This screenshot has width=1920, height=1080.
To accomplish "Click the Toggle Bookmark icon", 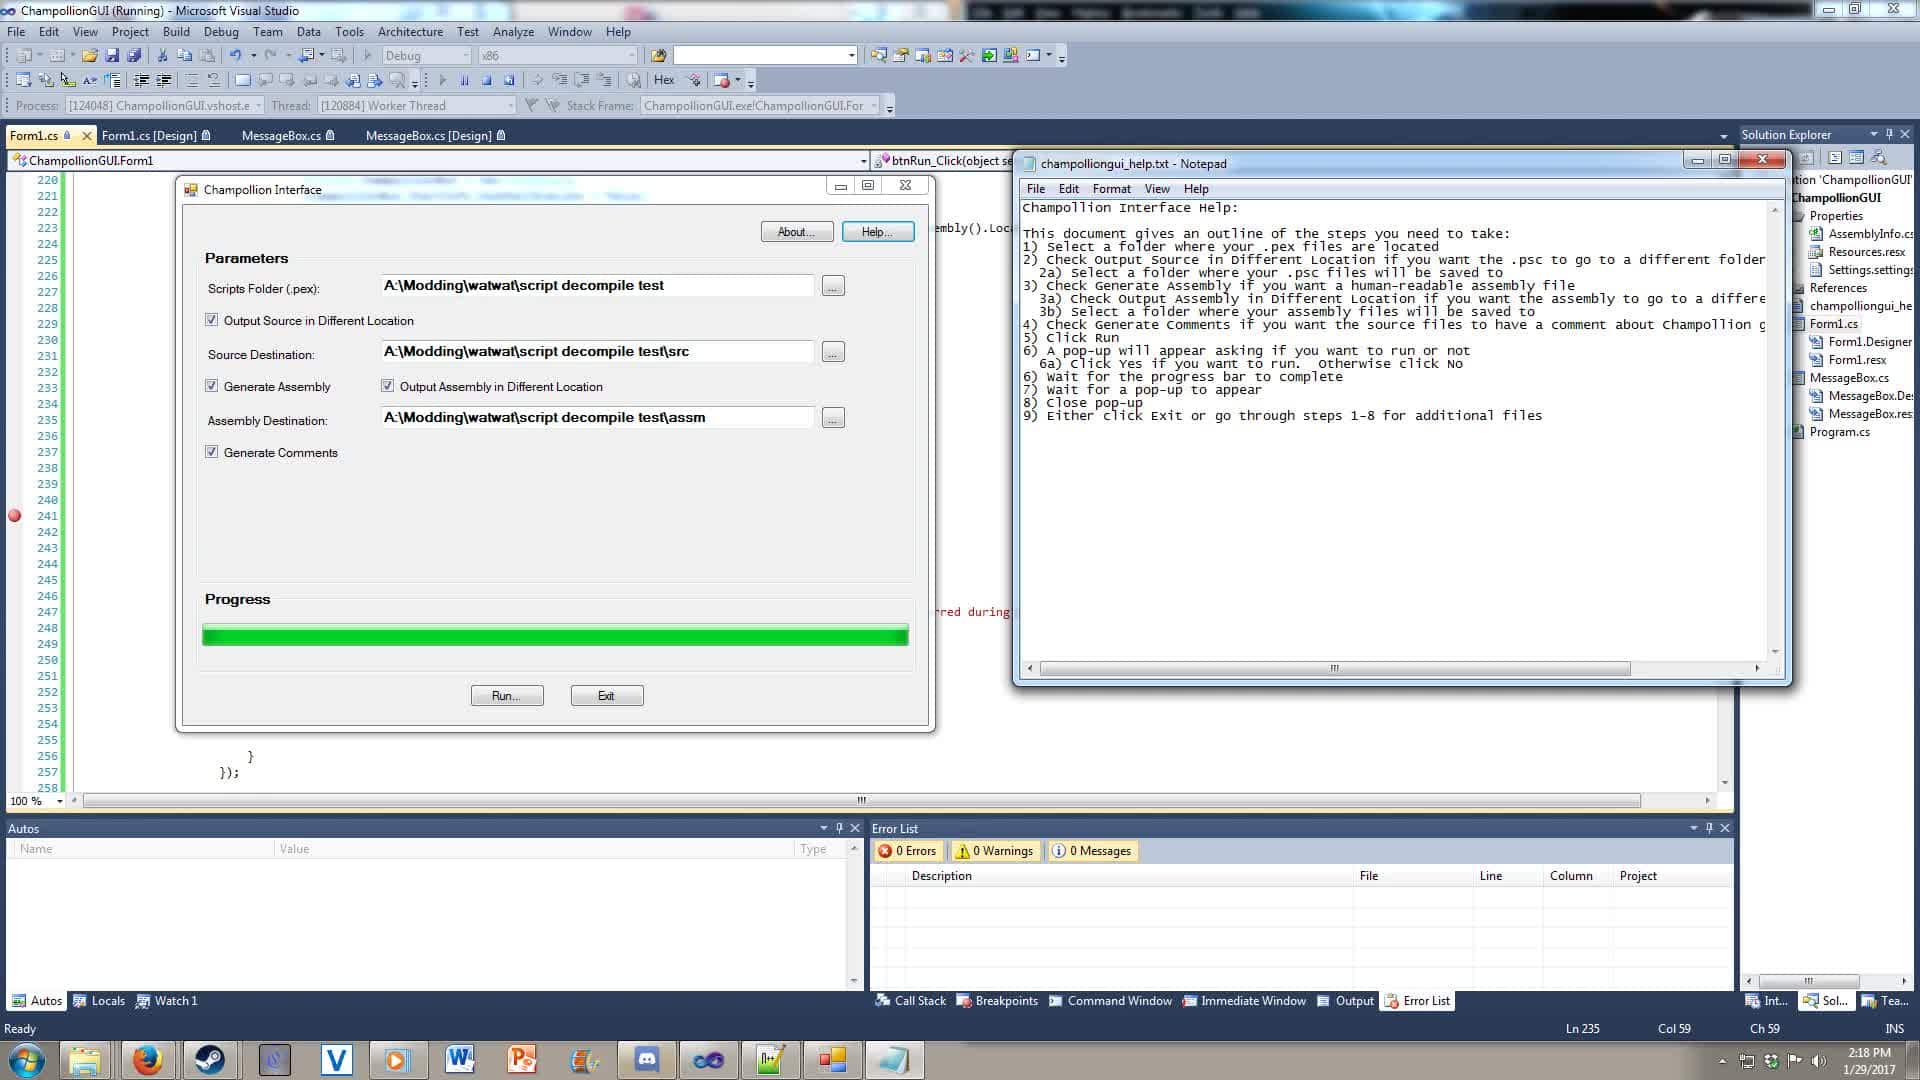I will pos(242,80).
